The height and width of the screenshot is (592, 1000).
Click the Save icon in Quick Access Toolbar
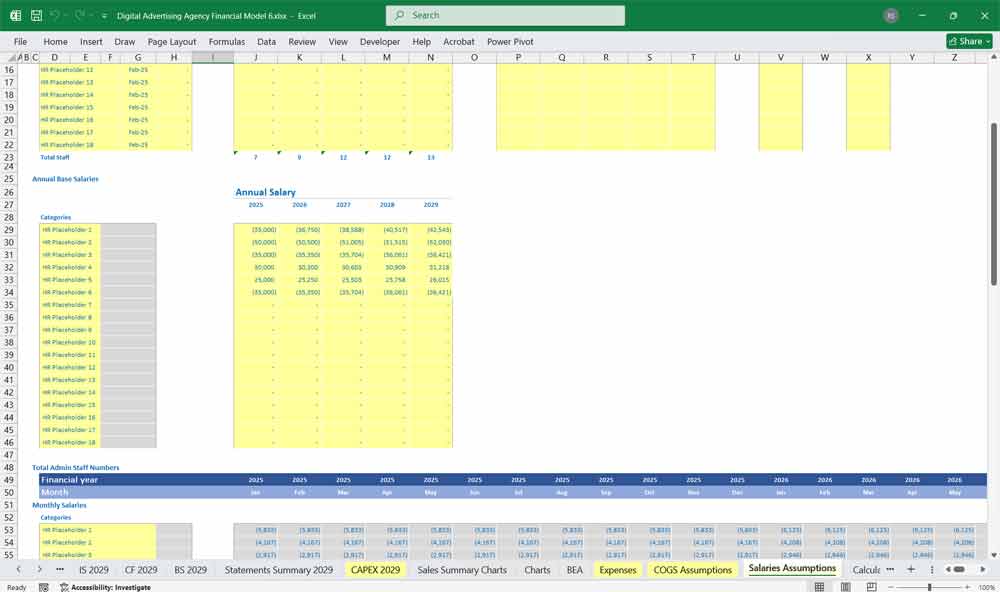coord(35,15)
